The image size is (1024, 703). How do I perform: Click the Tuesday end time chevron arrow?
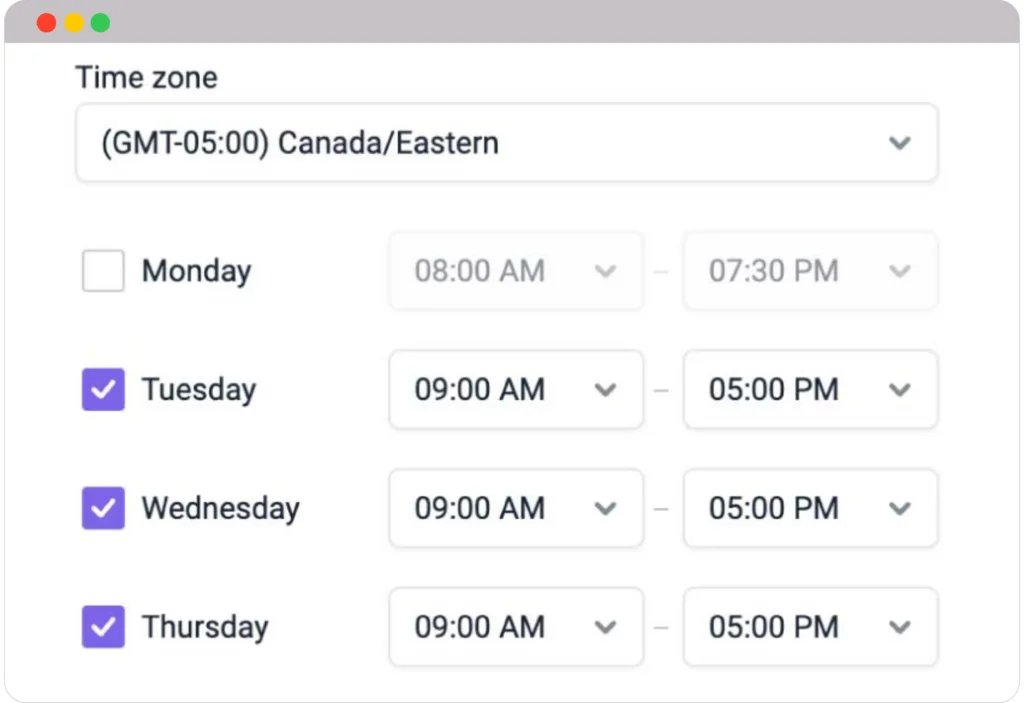pos(900,390)
